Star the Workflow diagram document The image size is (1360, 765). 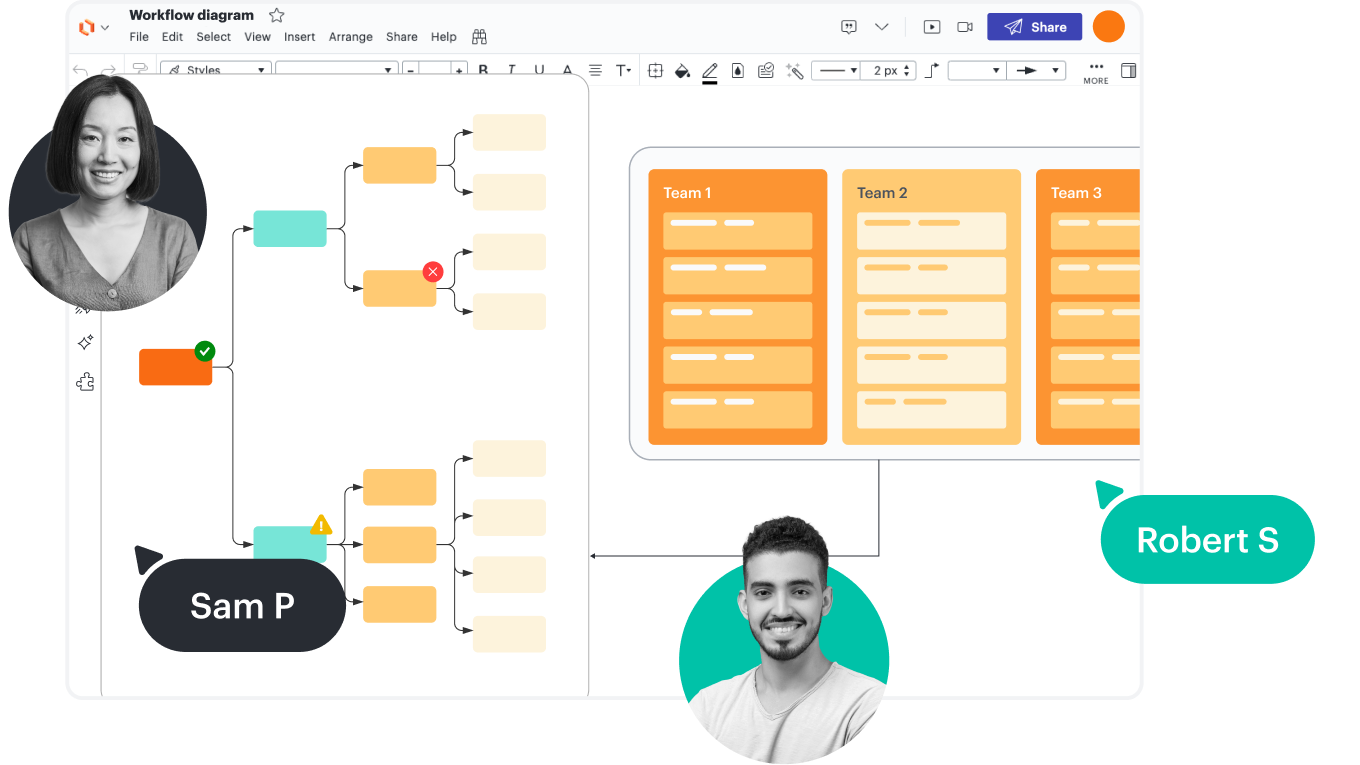click(277, 15)
